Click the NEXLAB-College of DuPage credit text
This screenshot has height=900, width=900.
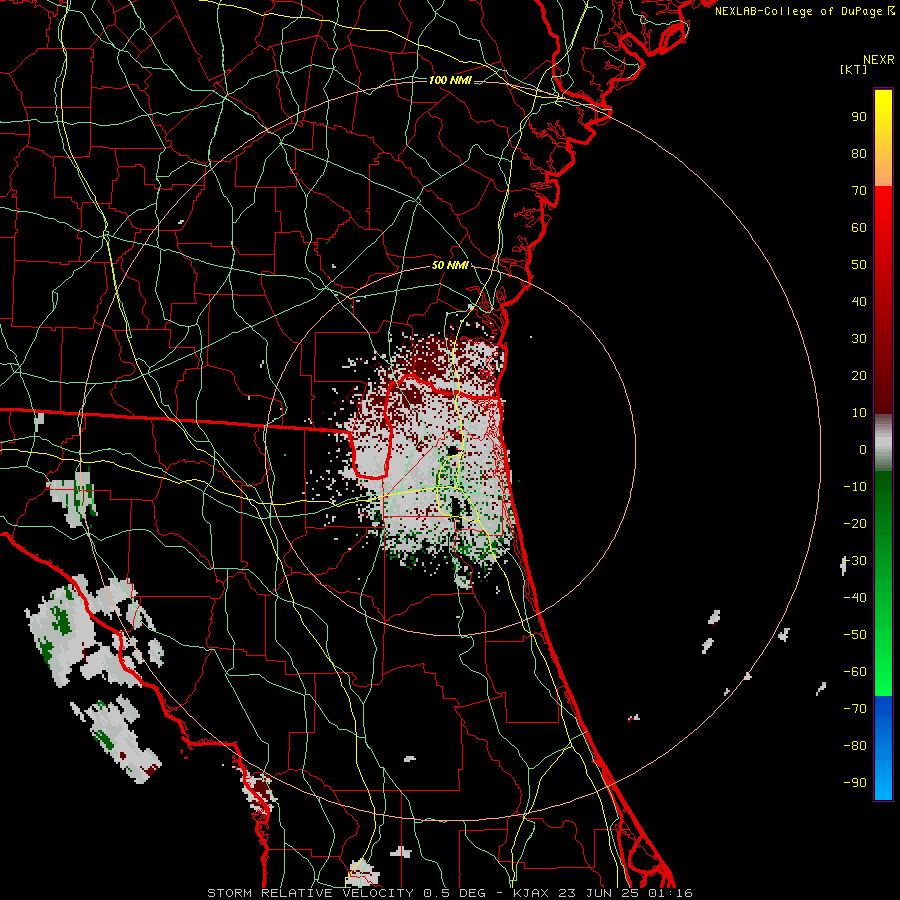[798, 11]
